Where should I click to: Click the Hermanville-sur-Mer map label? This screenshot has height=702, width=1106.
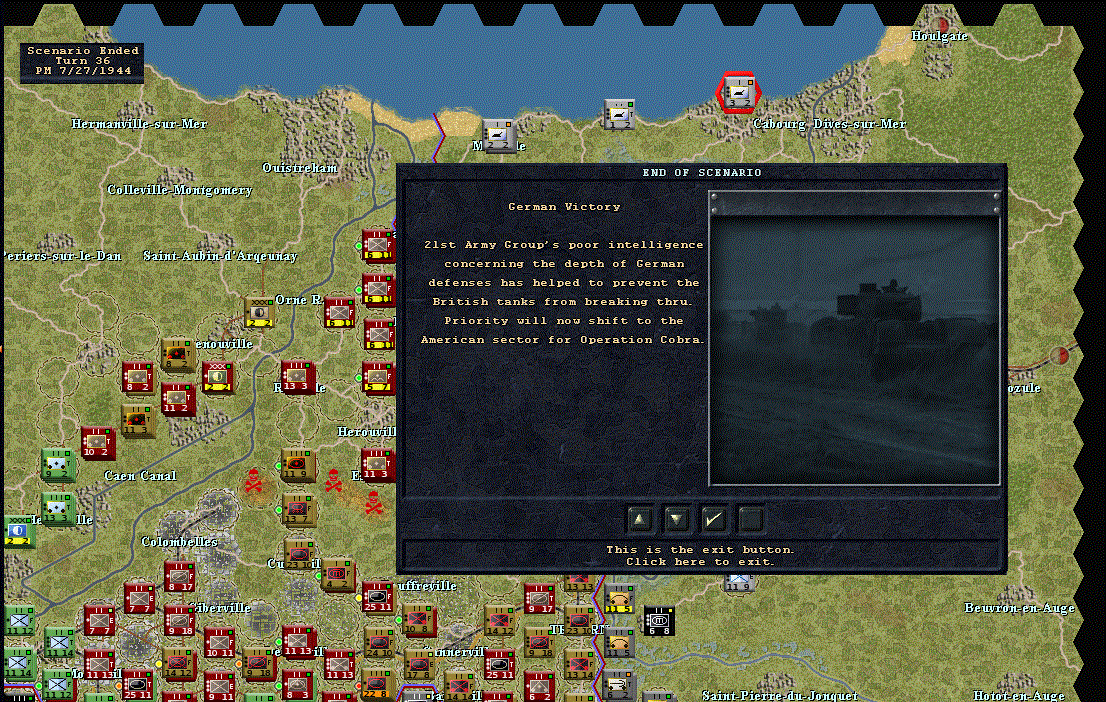[139, 124]
